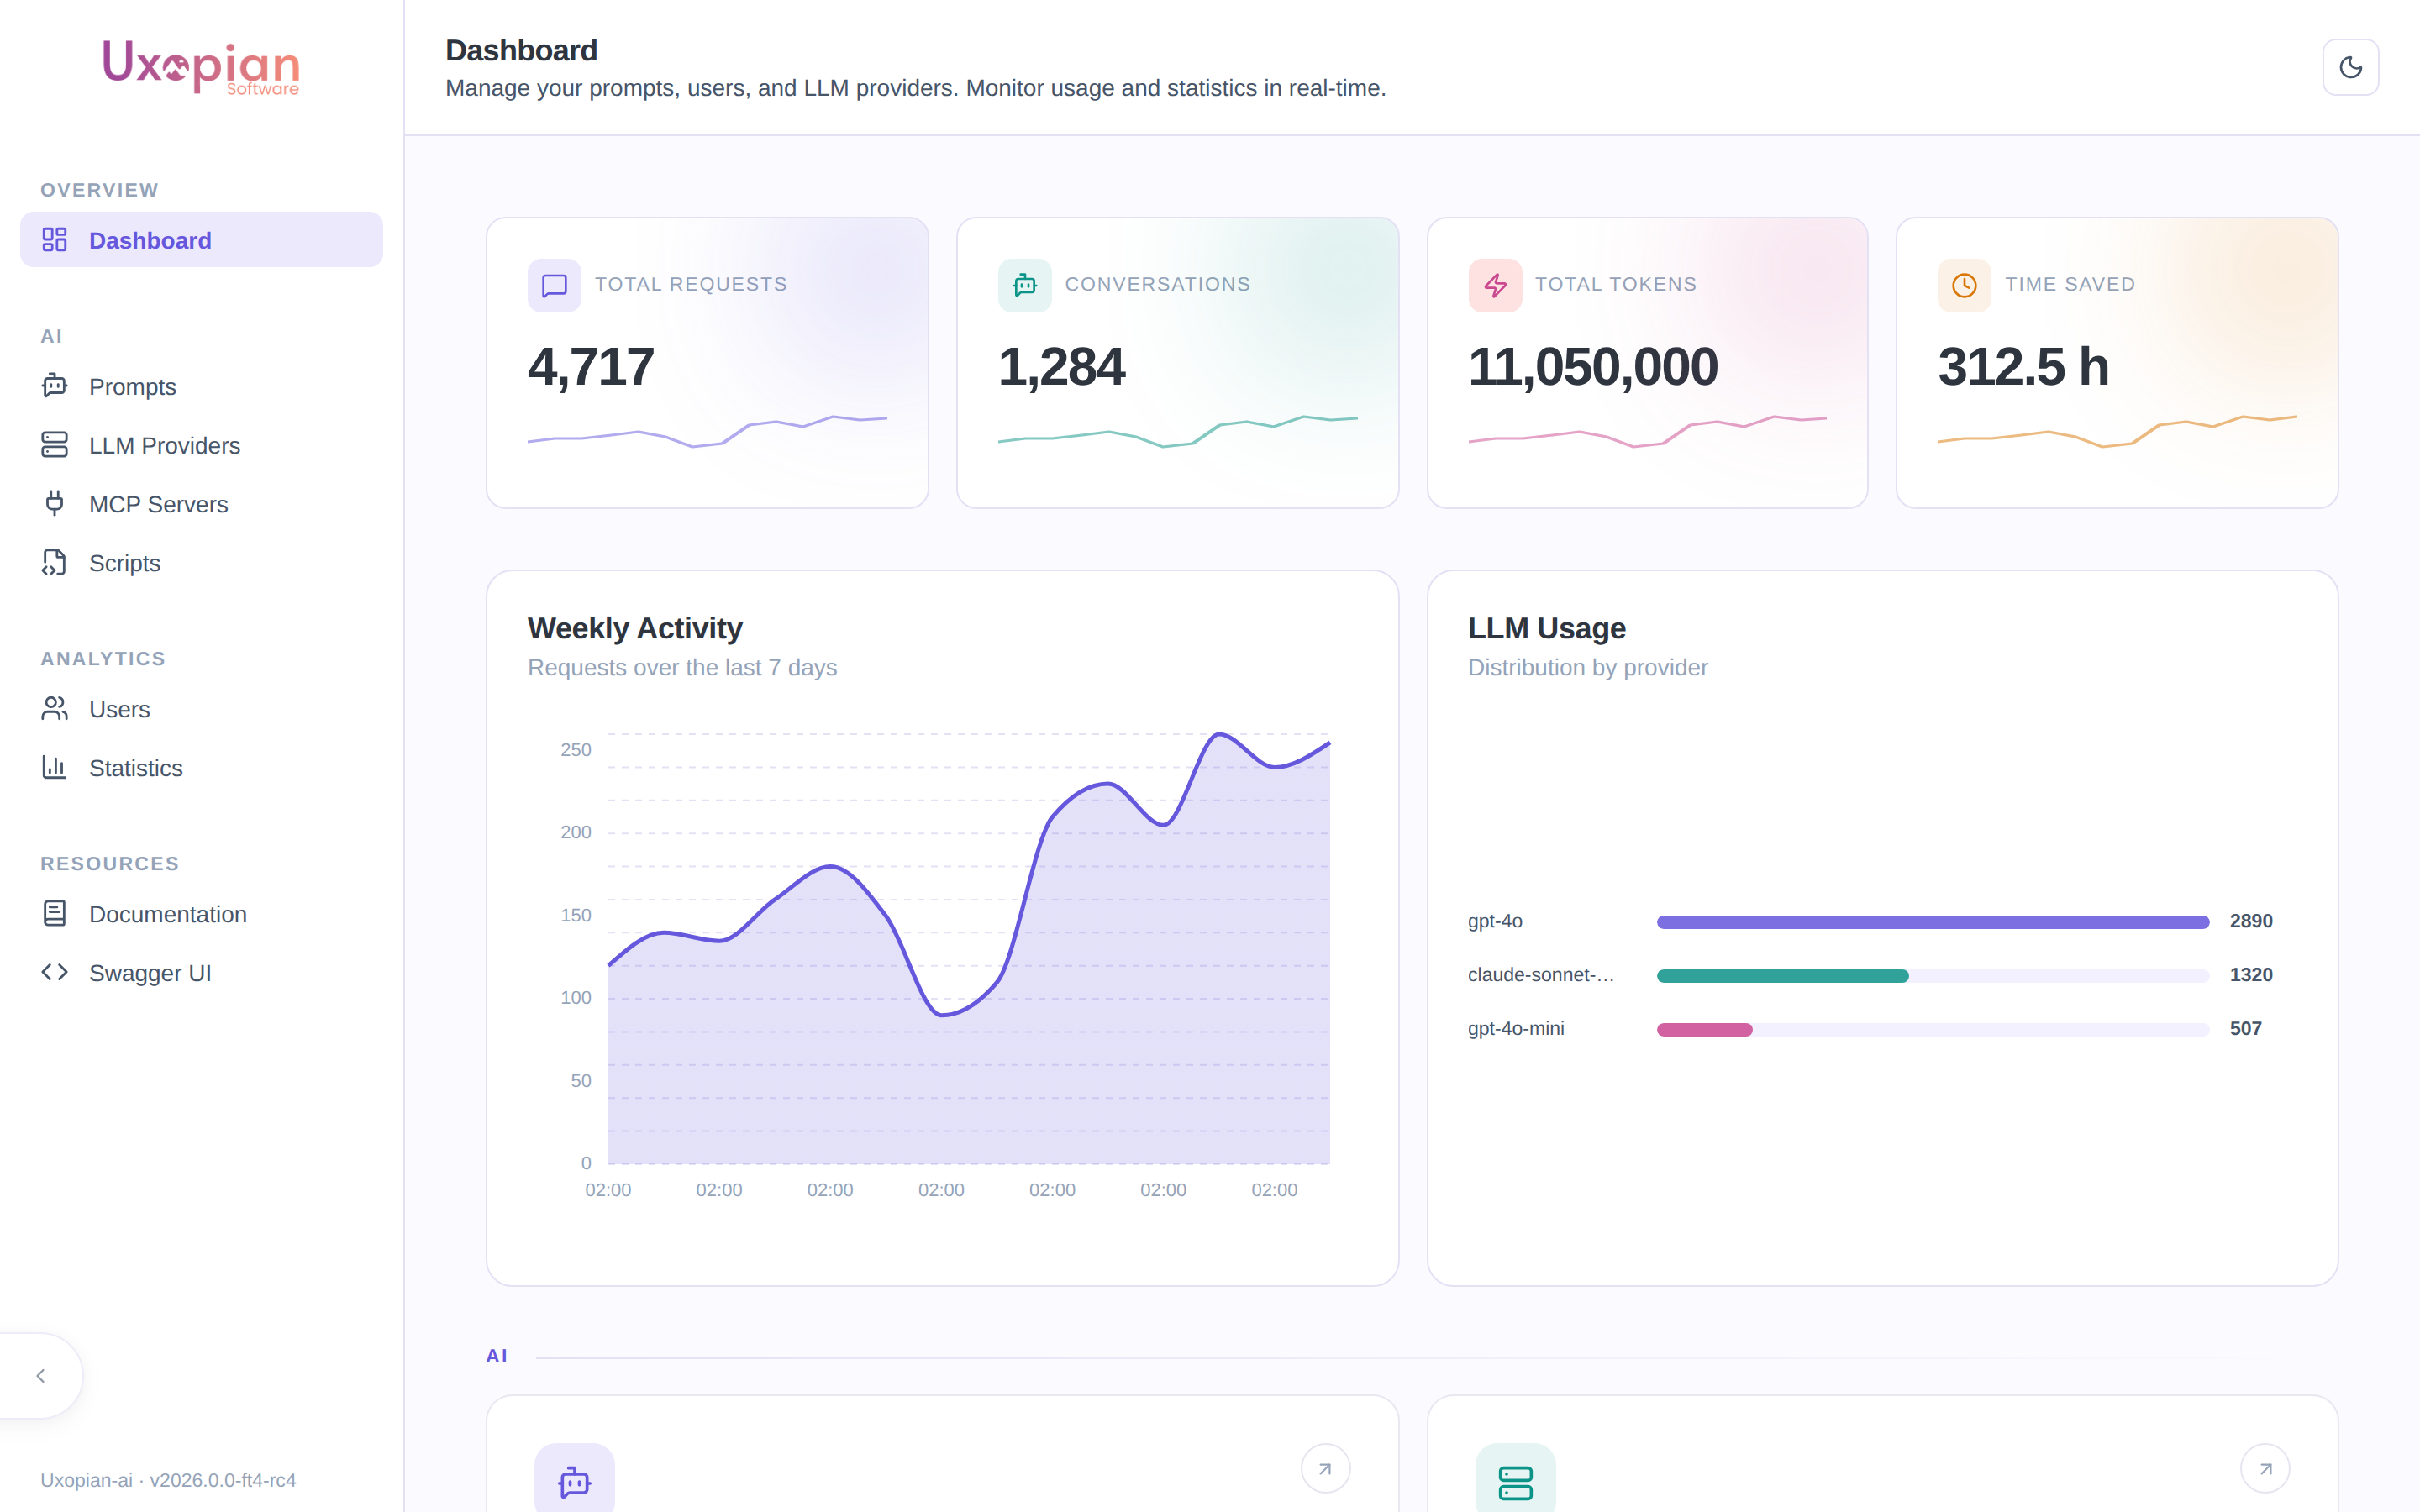This screenshot has width=2420, height=1512.
Task: Click the Total Tokens lightning icon
Action: (x=1495, y=285)
